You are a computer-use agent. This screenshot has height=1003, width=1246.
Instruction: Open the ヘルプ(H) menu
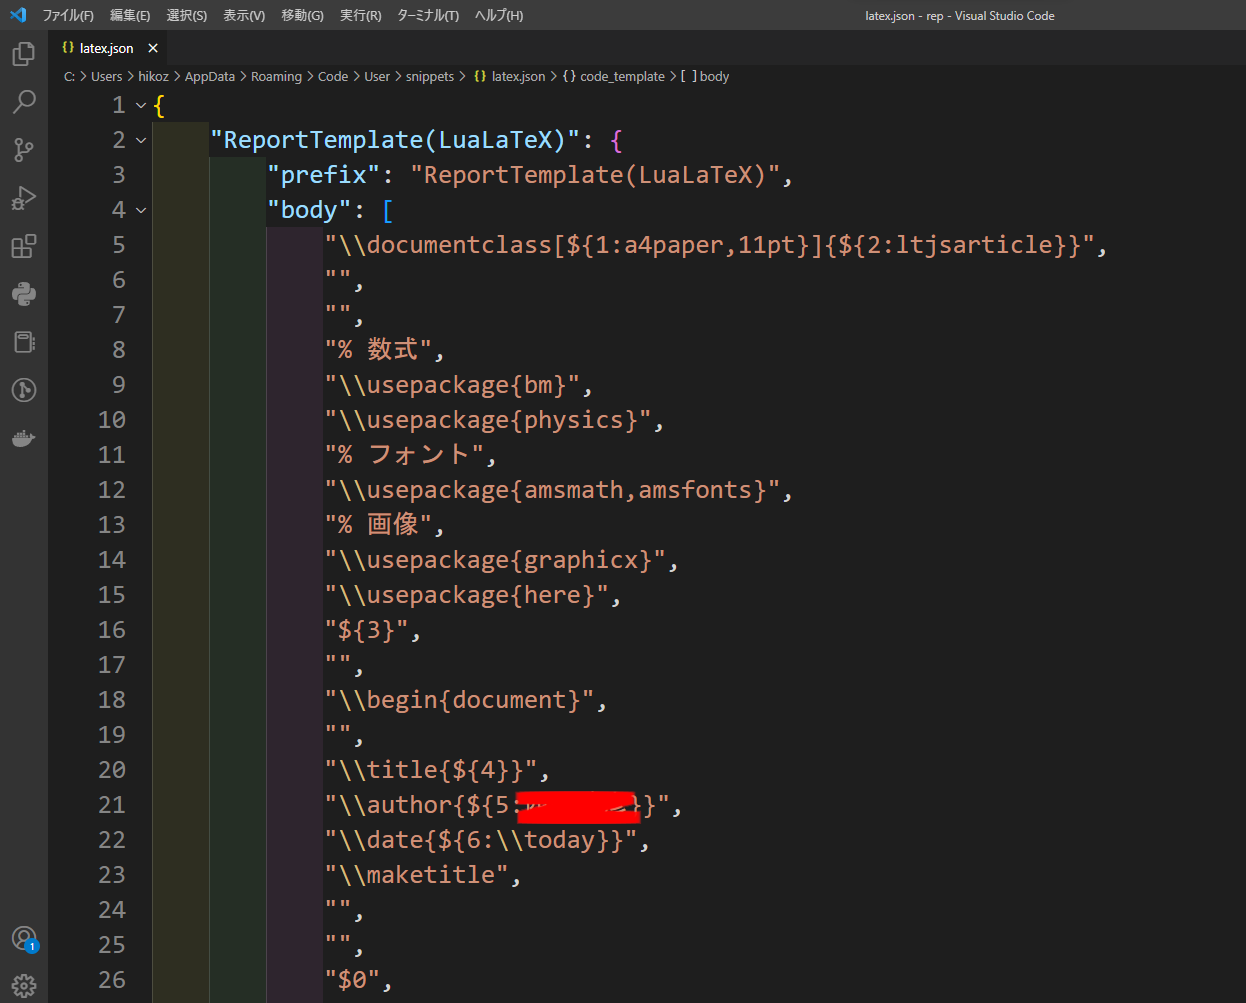pos(499,15)
